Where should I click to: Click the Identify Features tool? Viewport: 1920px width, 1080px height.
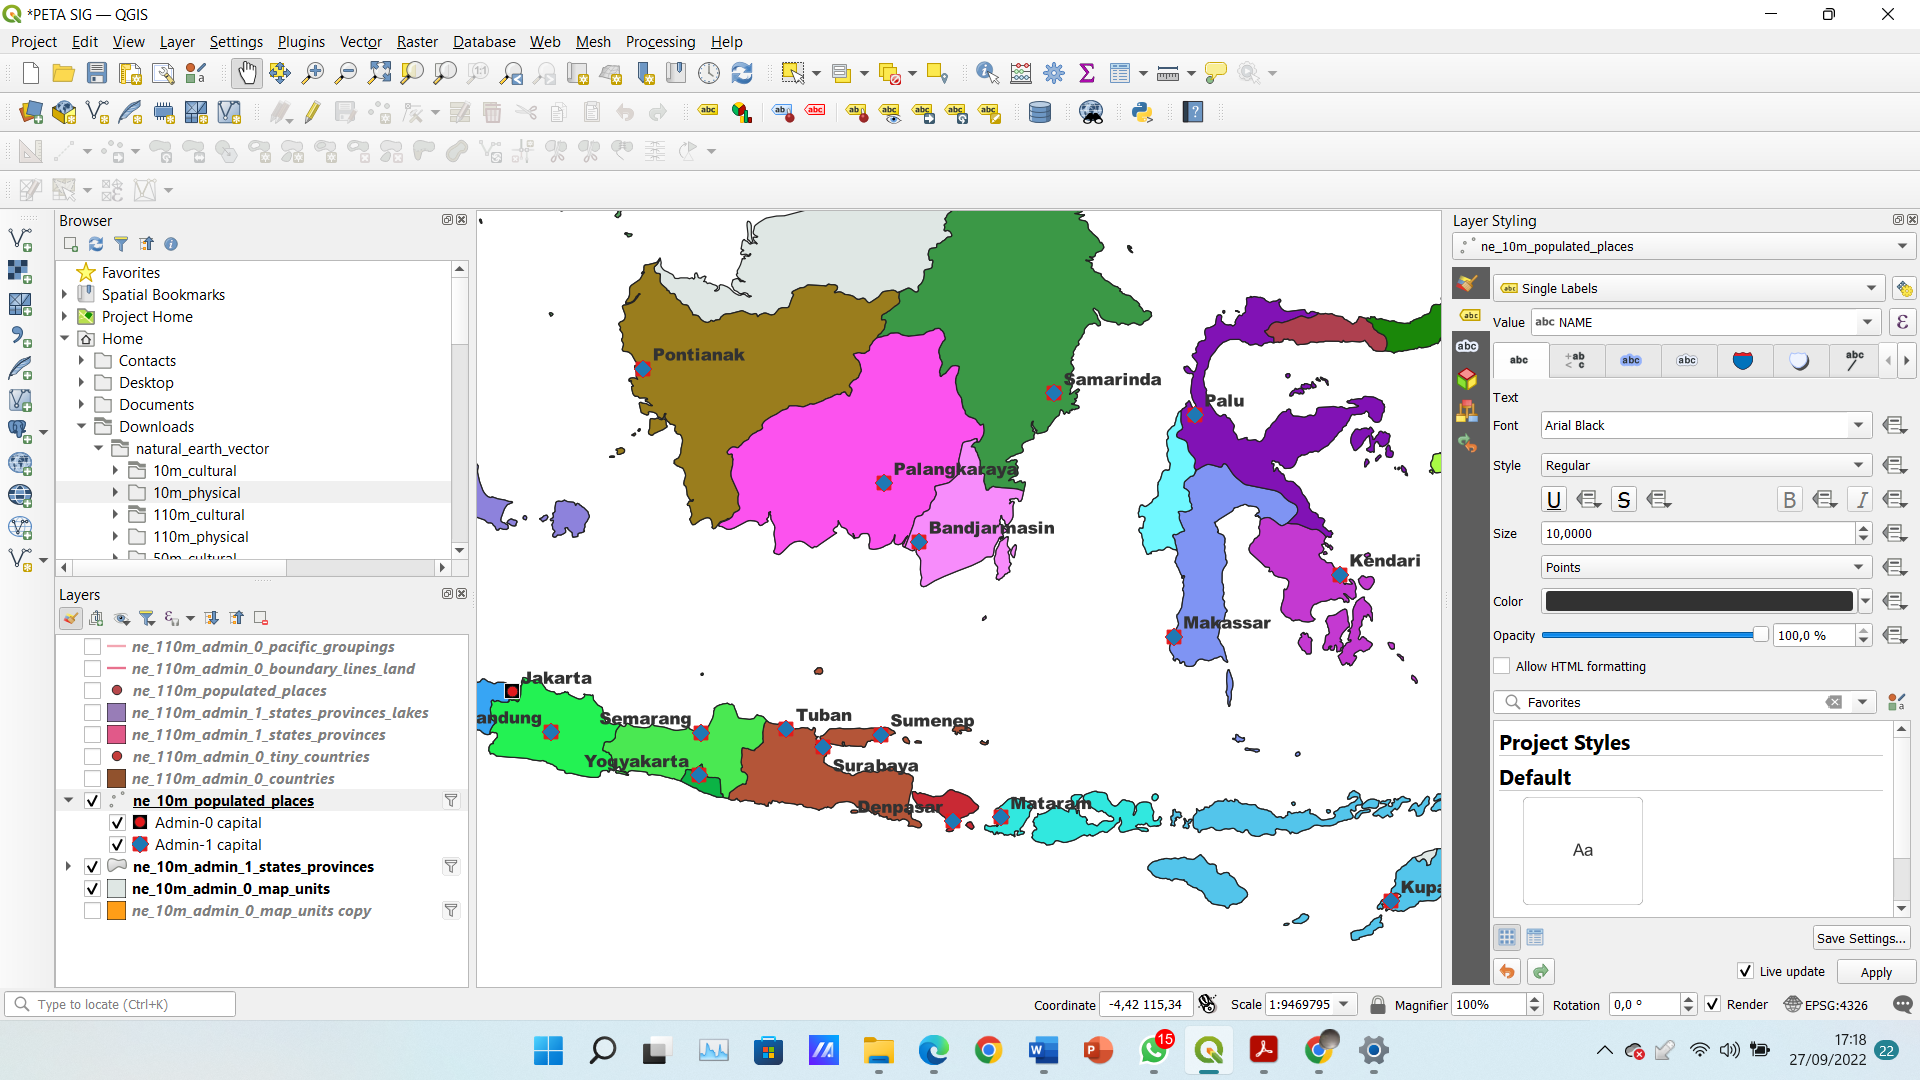tap(986, 73)
